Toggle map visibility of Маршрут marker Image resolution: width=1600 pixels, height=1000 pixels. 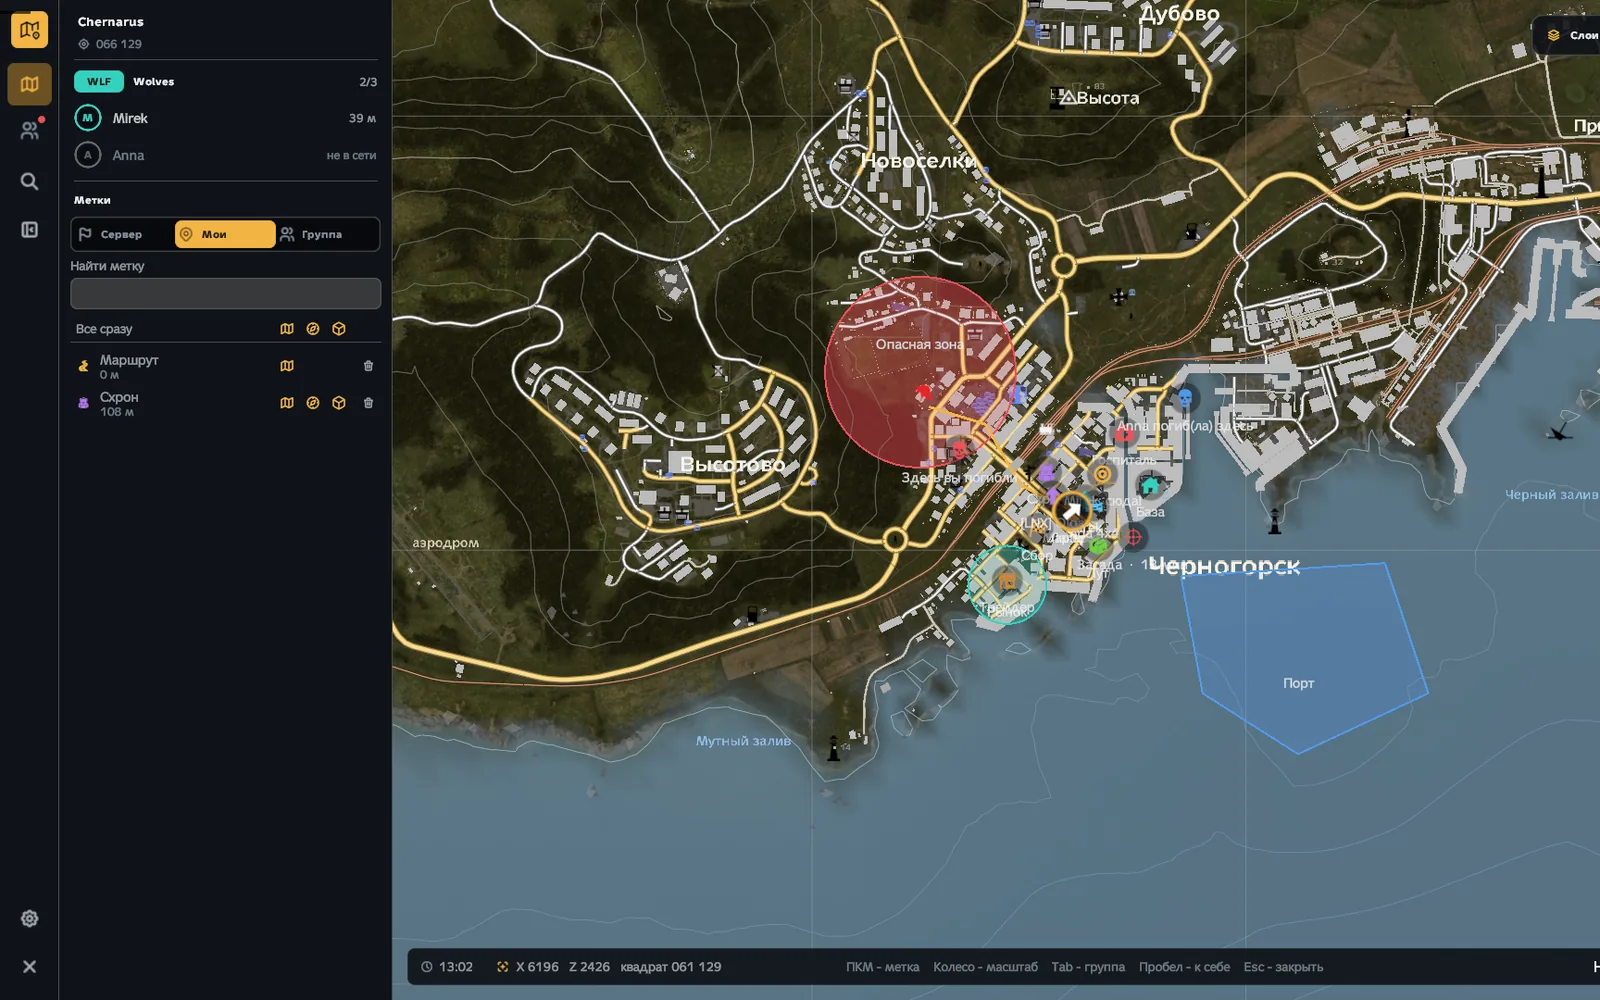click(x=287, y=366)
